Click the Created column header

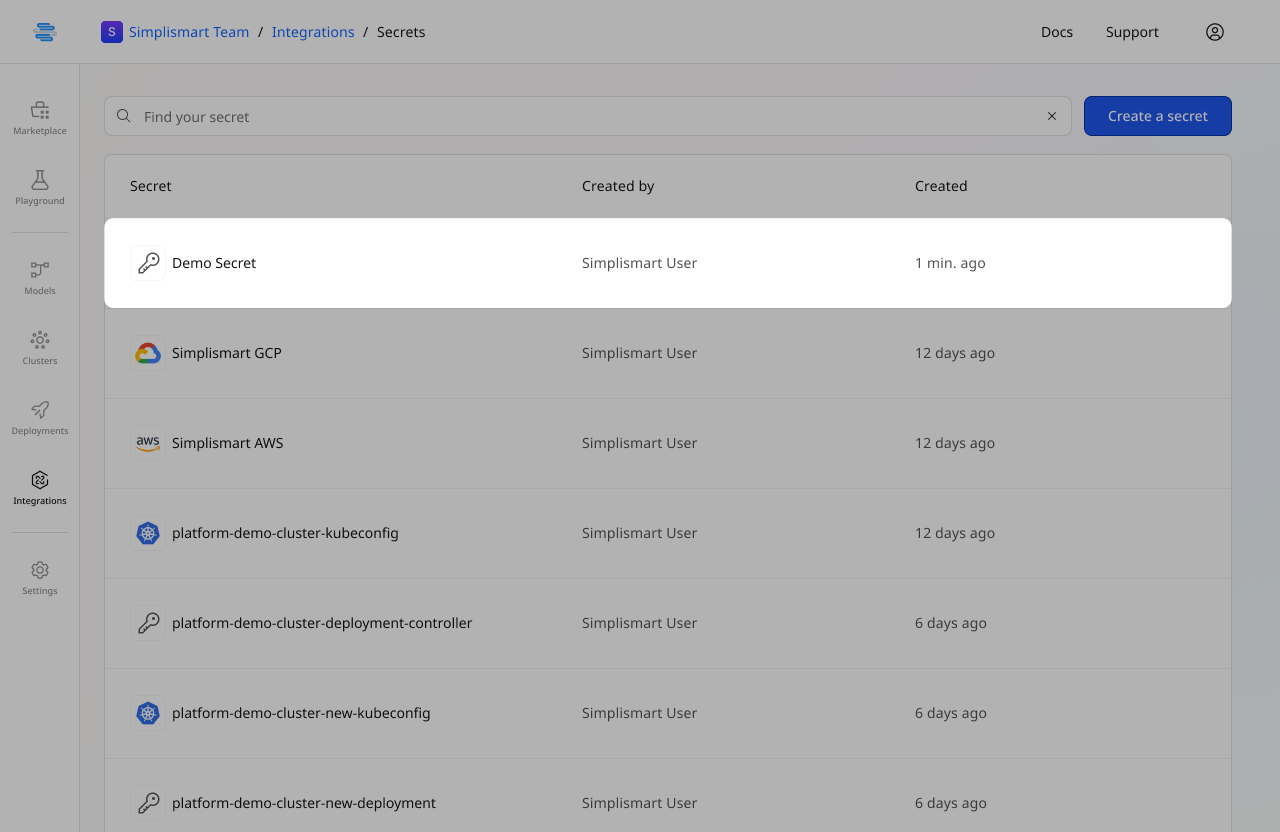(941, 186)
